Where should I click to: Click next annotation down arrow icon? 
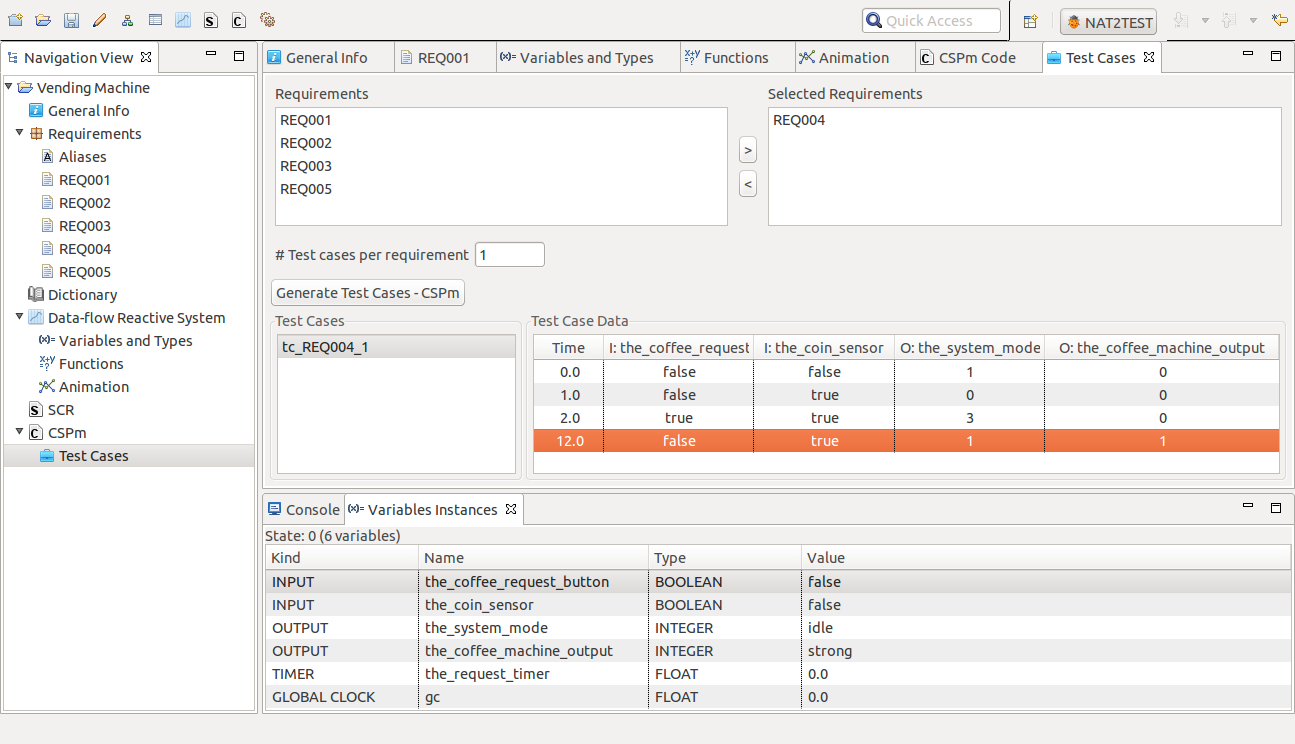click(x=1180, y=20)
